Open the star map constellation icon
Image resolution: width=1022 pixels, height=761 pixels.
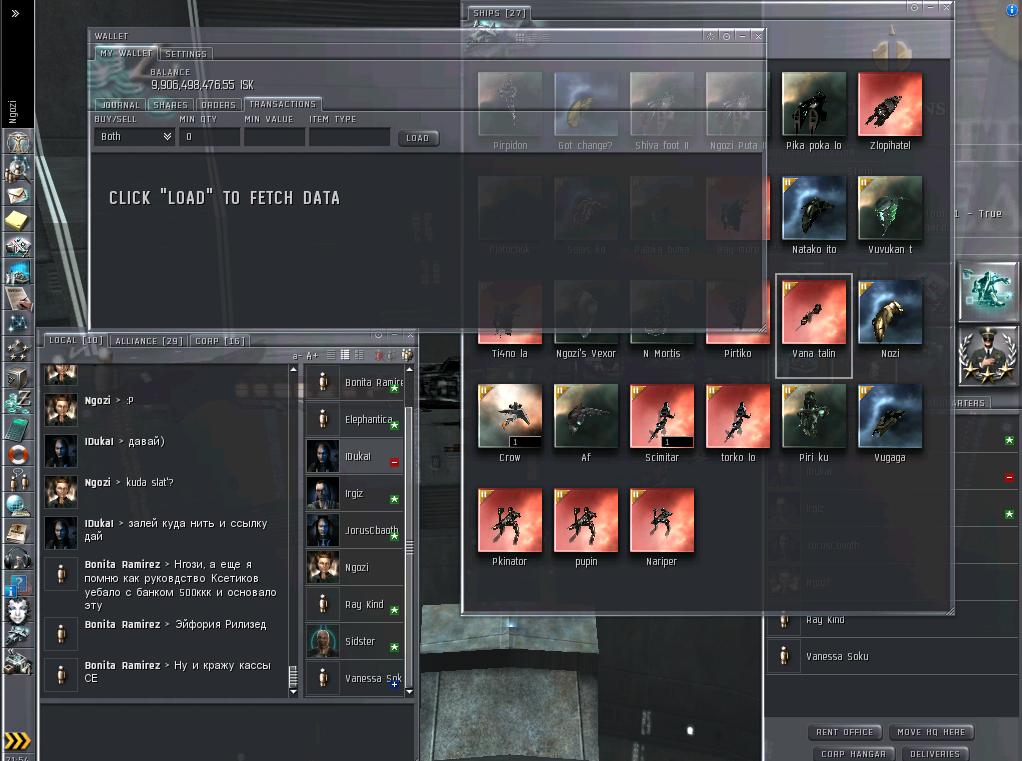click(18, 323)
